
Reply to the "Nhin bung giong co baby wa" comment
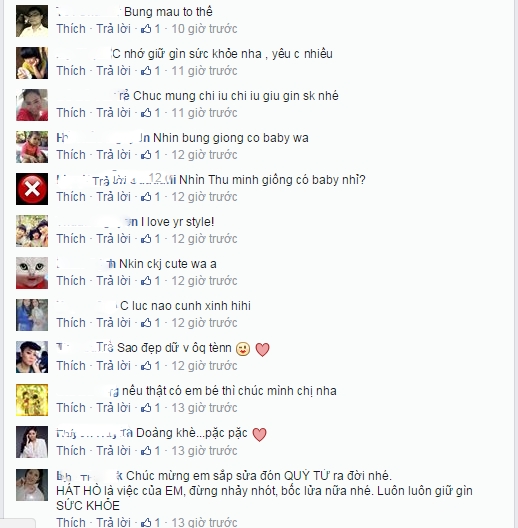pos(114,155)
